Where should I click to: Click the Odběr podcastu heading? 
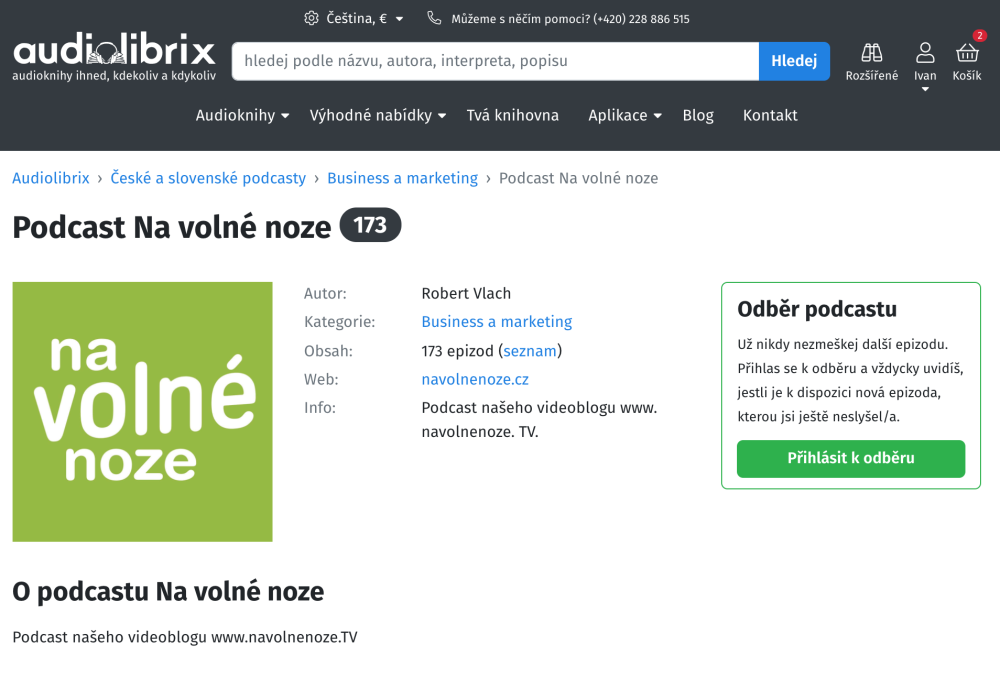click(x=817, y=309)
